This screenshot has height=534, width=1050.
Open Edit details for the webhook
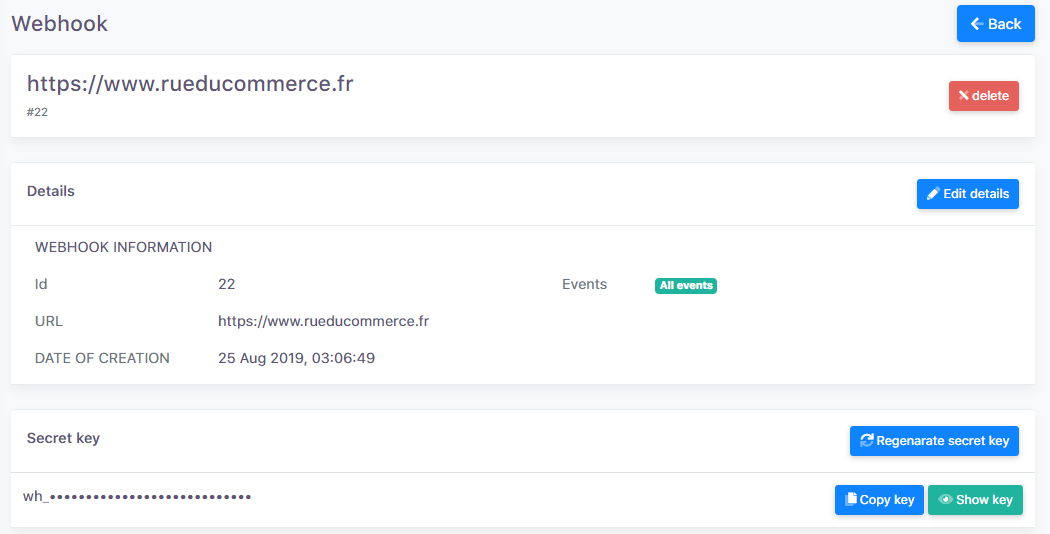pos(968,194)
